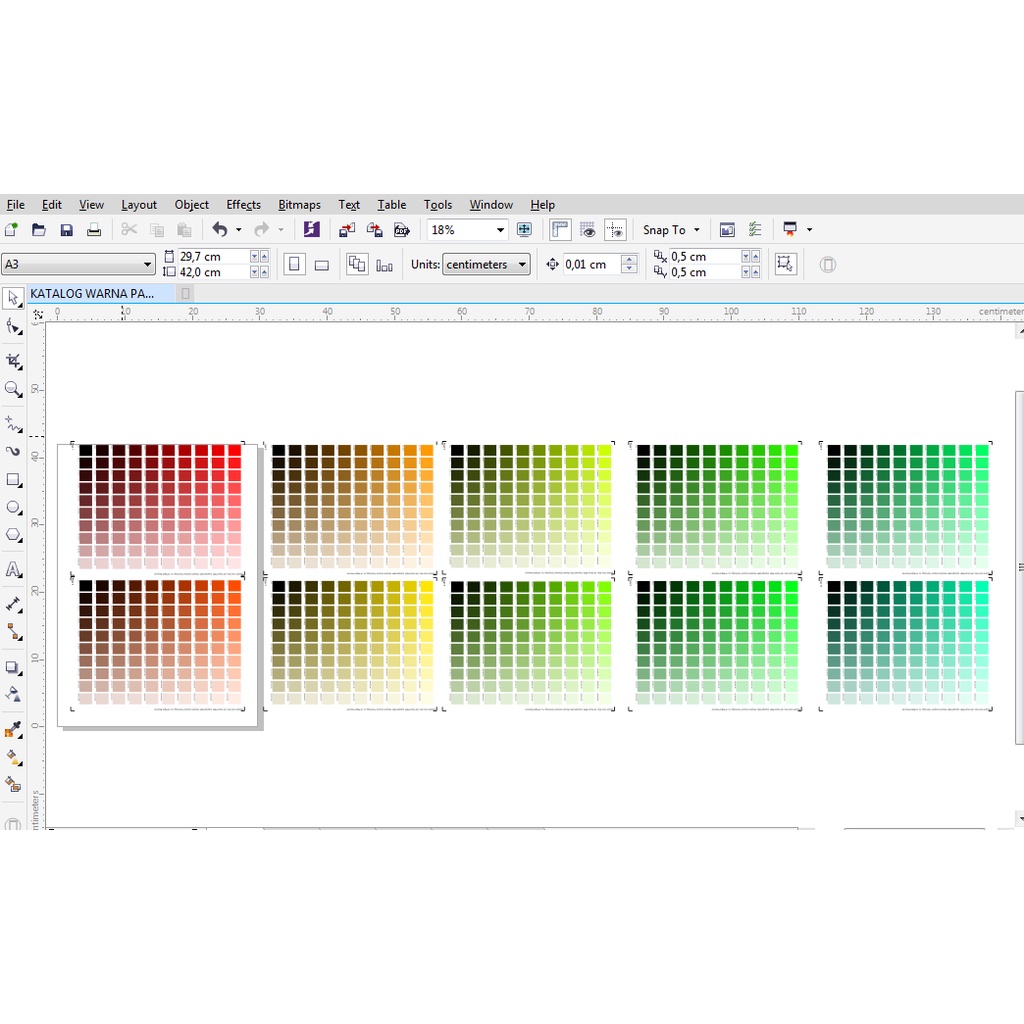
Task: Open the Effects menu
Action: click(x=243, y=205)
